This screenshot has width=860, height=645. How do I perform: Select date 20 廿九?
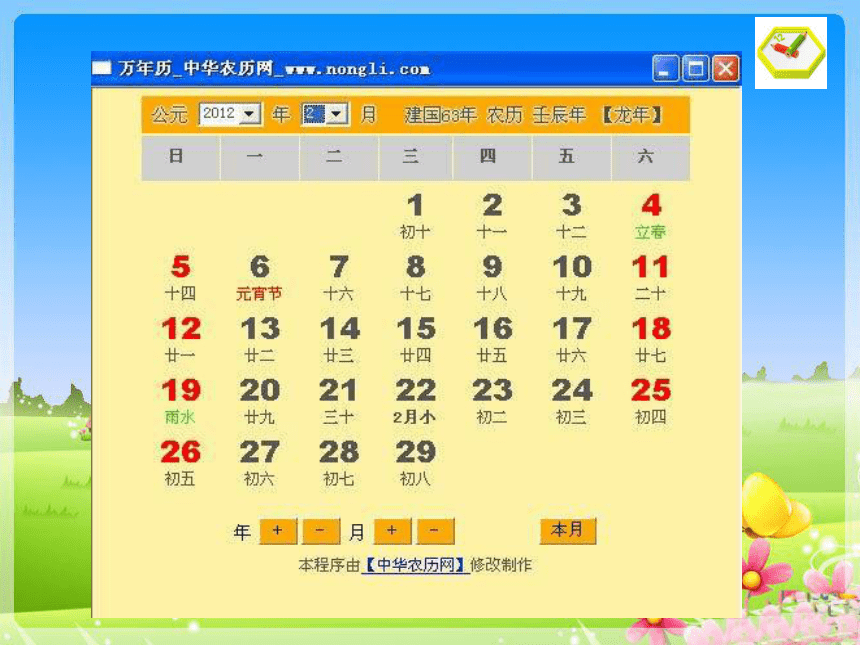[x=259, y=401]
